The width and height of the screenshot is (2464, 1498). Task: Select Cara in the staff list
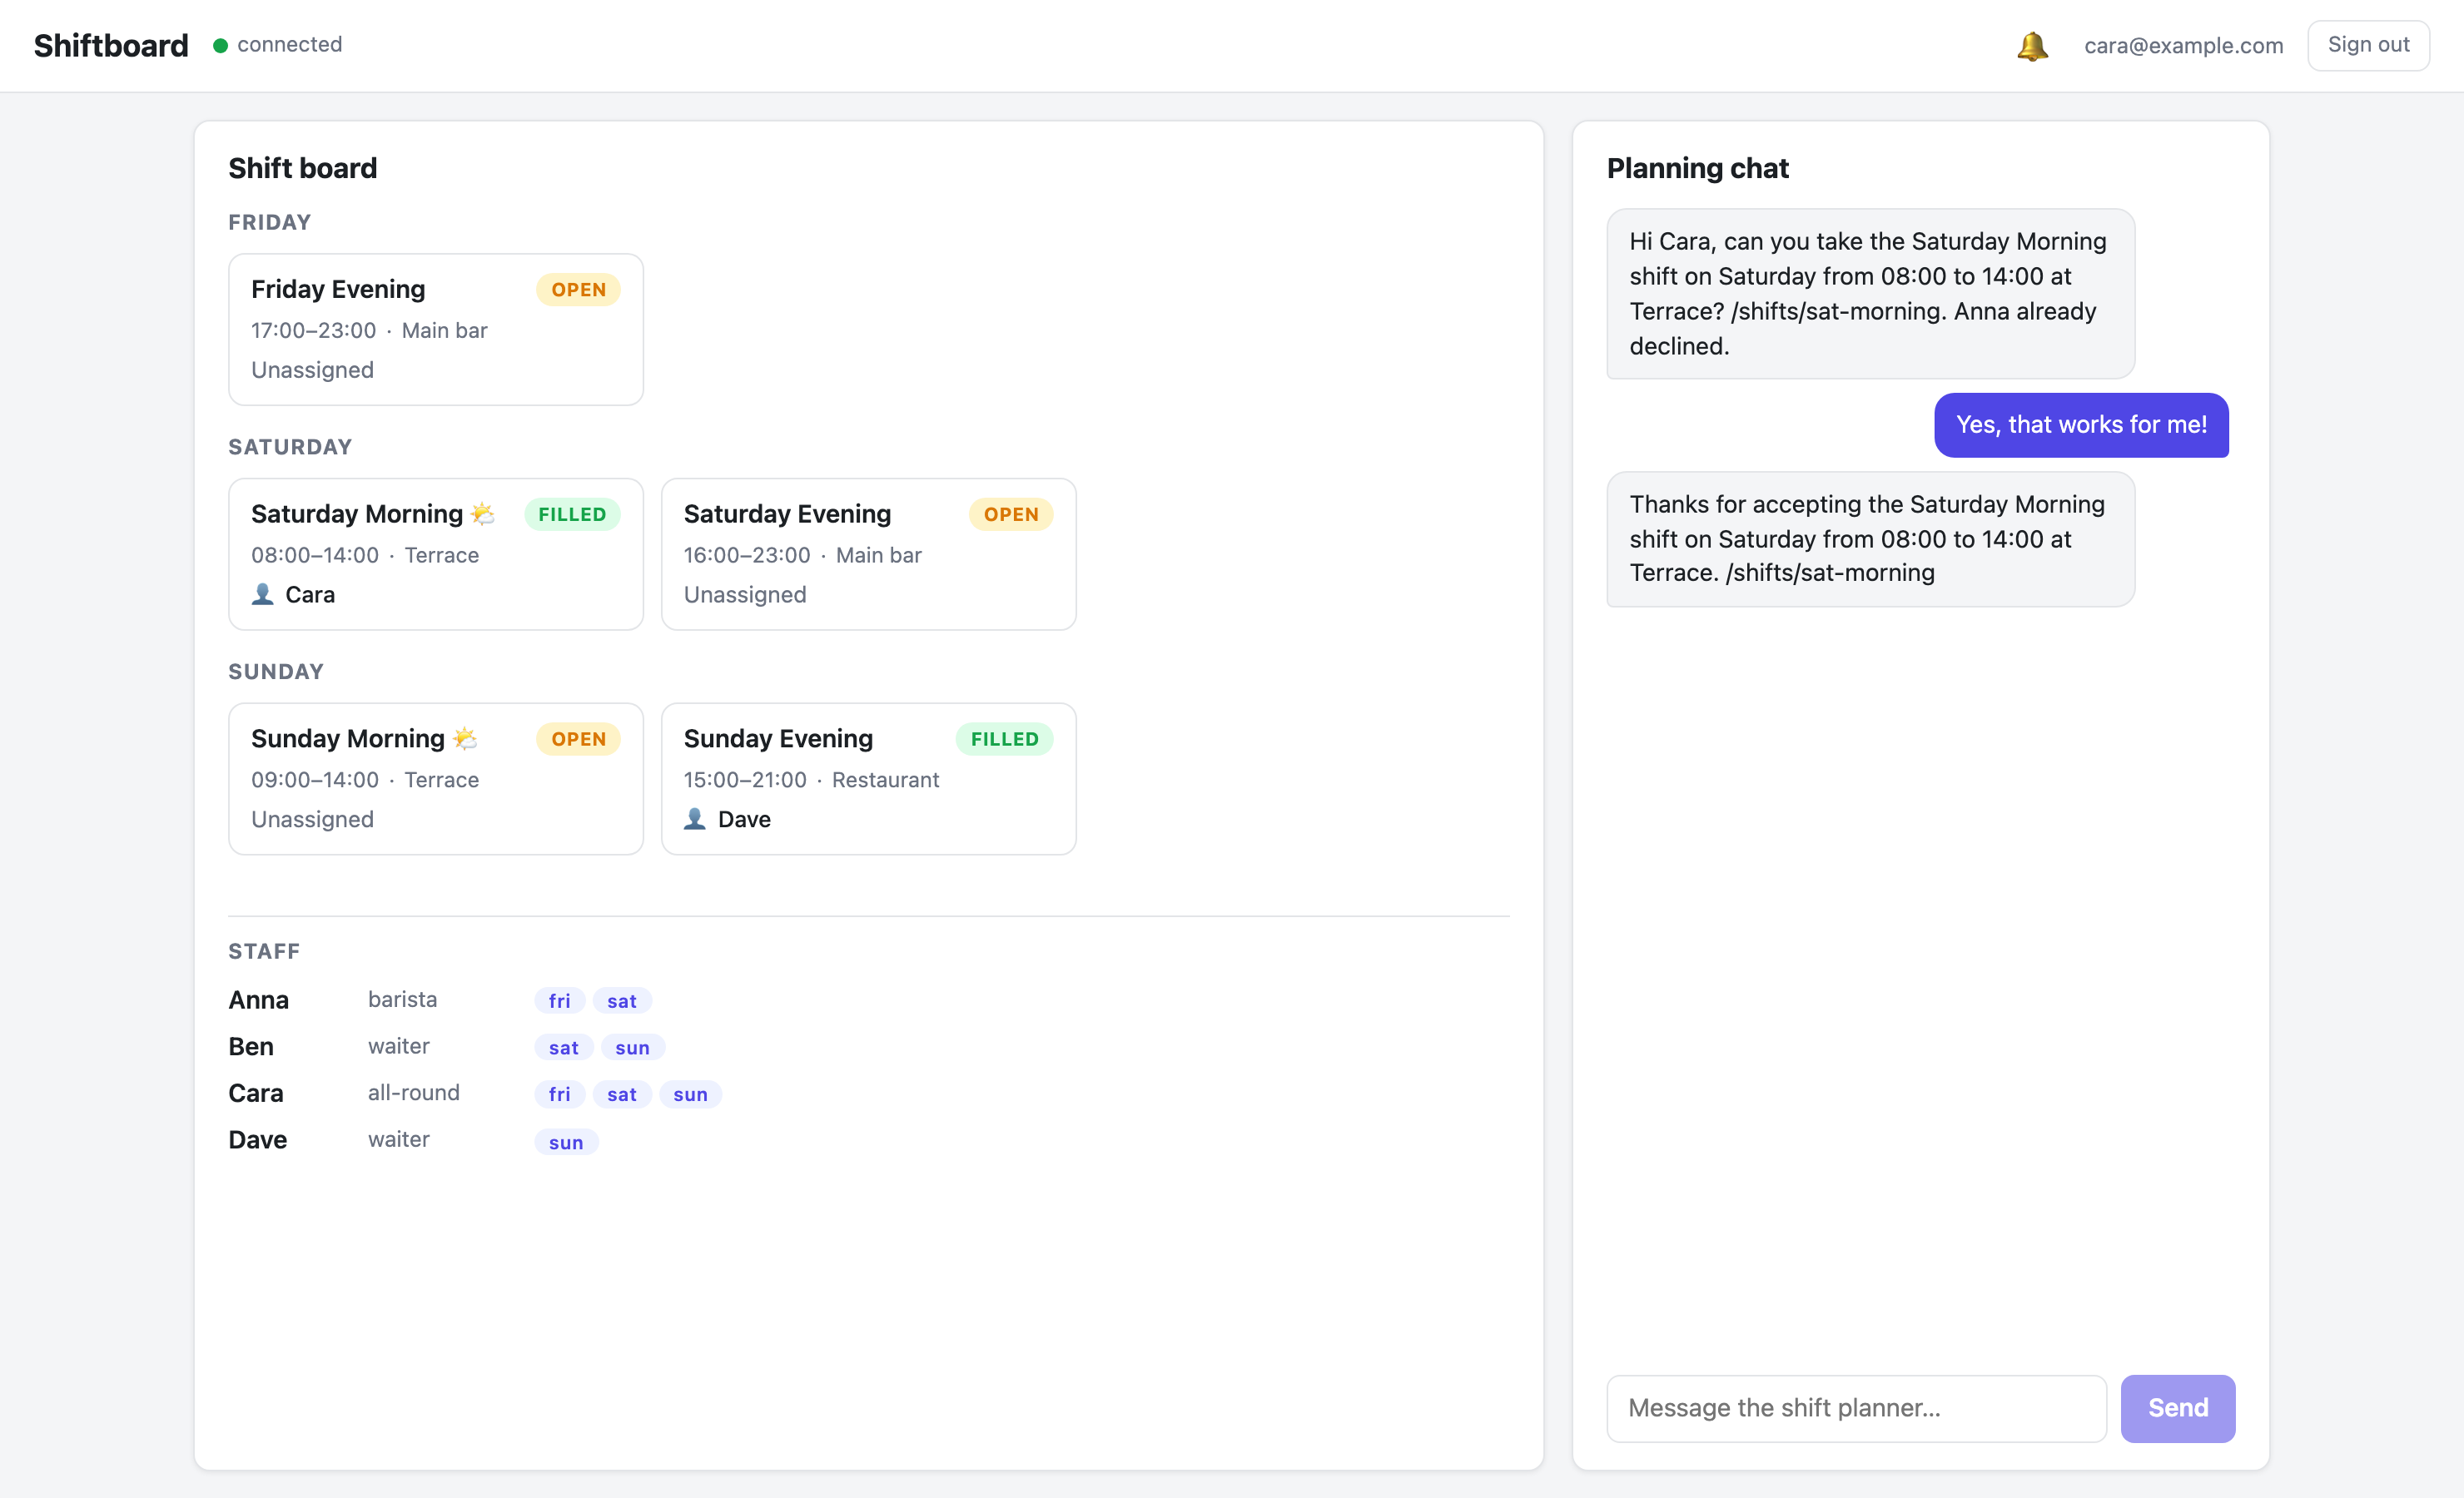click(x=256, y=1093)
